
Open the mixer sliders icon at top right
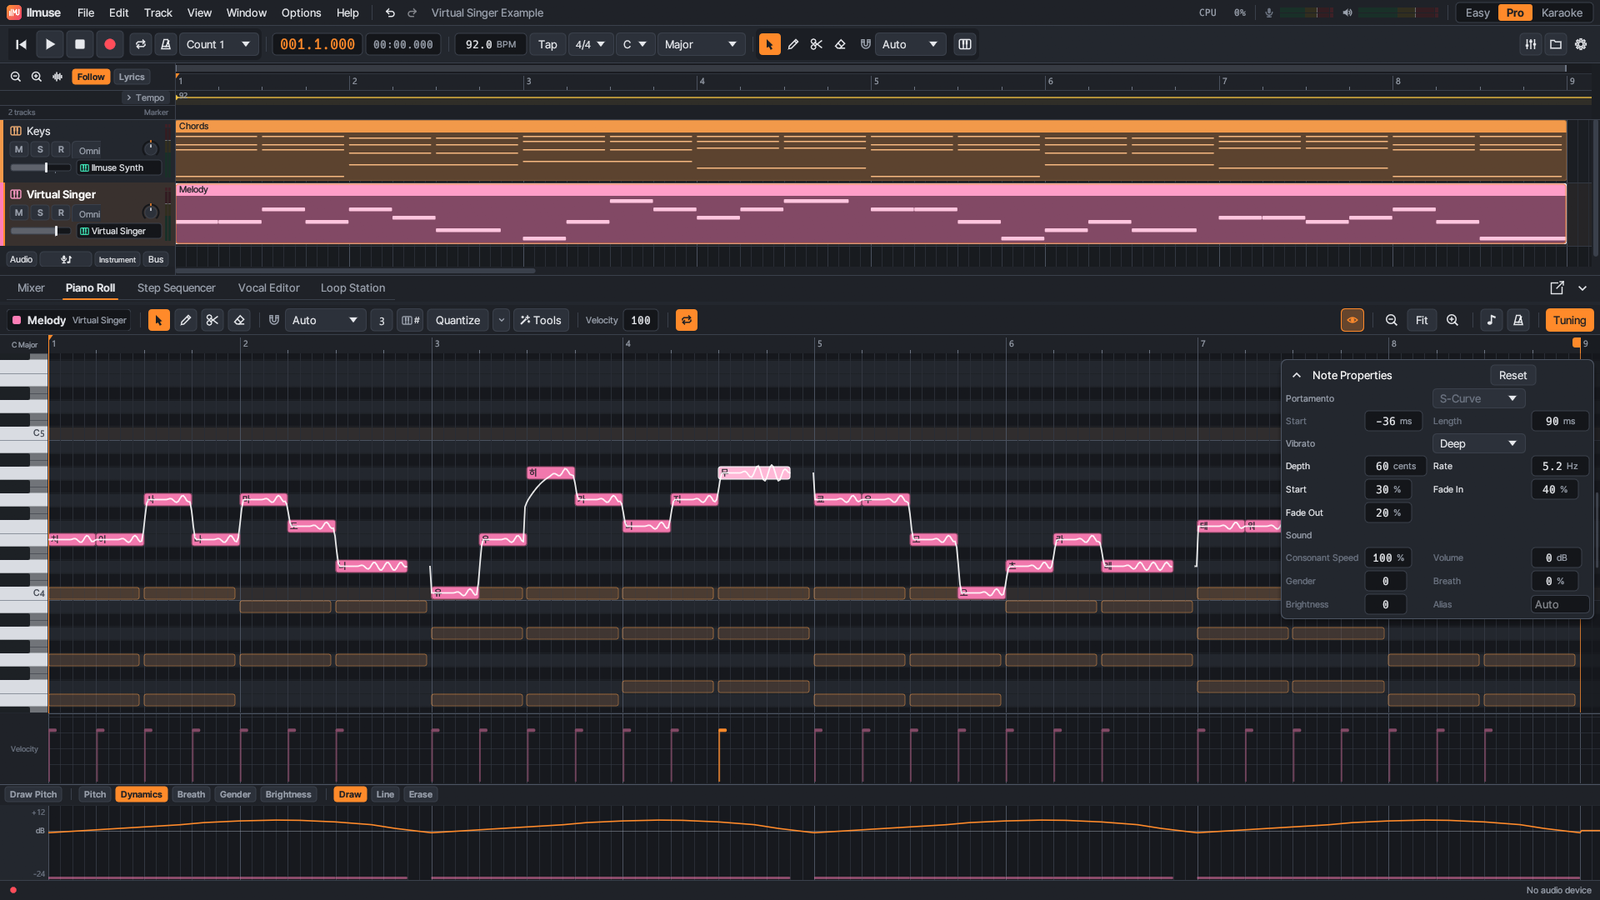(1531, 44)
